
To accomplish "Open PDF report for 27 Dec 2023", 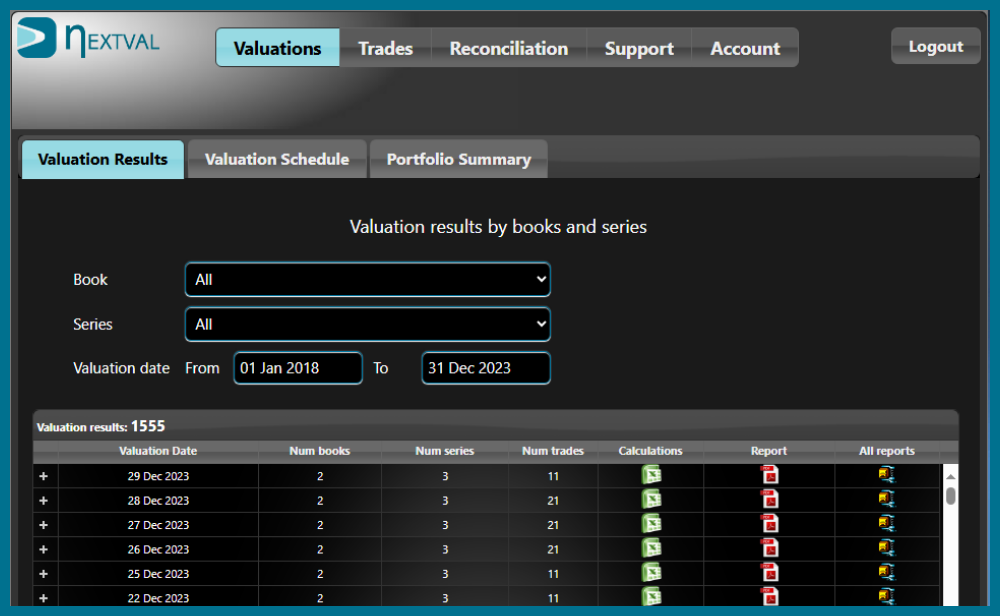I will pos(769,524).
